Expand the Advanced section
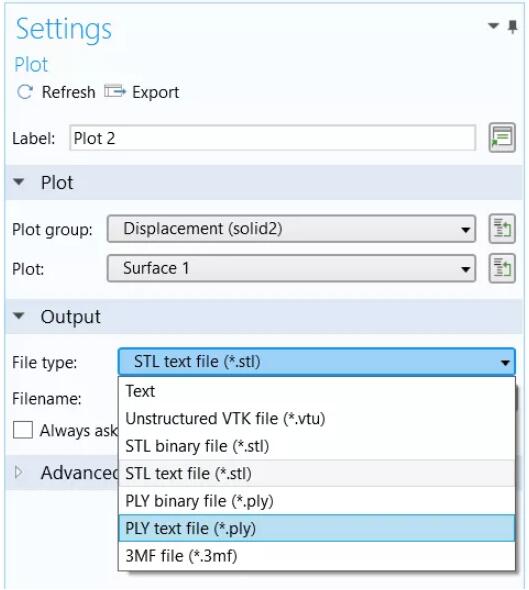 (x=18, y=473)
